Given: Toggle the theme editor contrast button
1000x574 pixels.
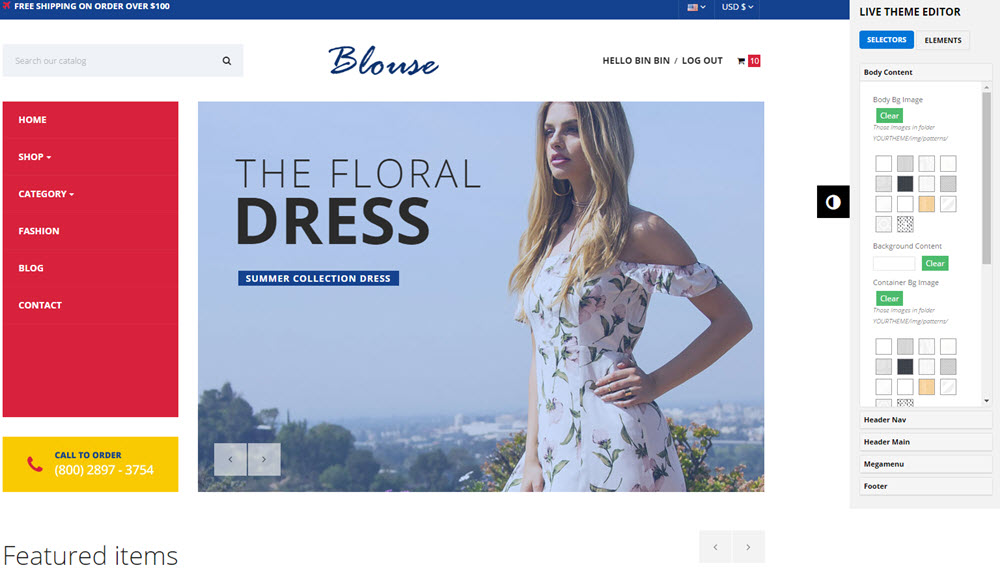Looking at the screenshot, I should pyautogui.click(x=833, y=202).
